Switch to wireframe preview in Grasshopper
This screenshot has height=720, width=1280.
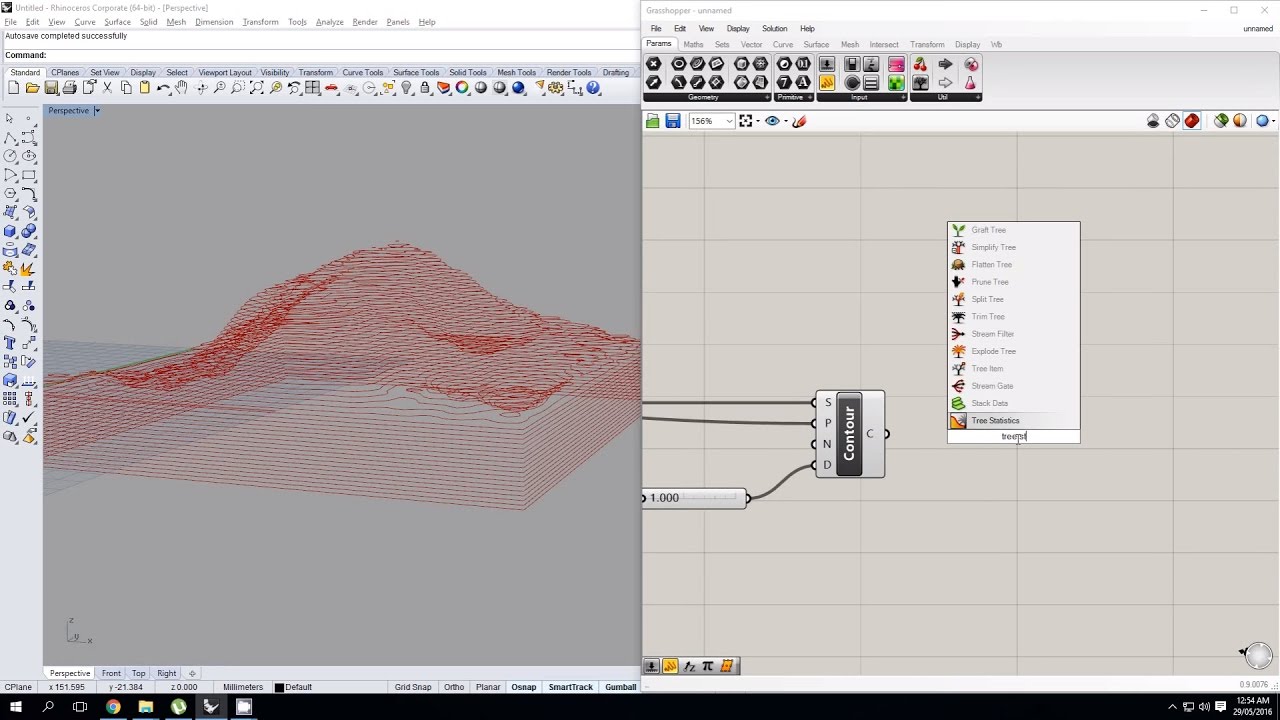pyautogui.click(x=1173, y=121)
